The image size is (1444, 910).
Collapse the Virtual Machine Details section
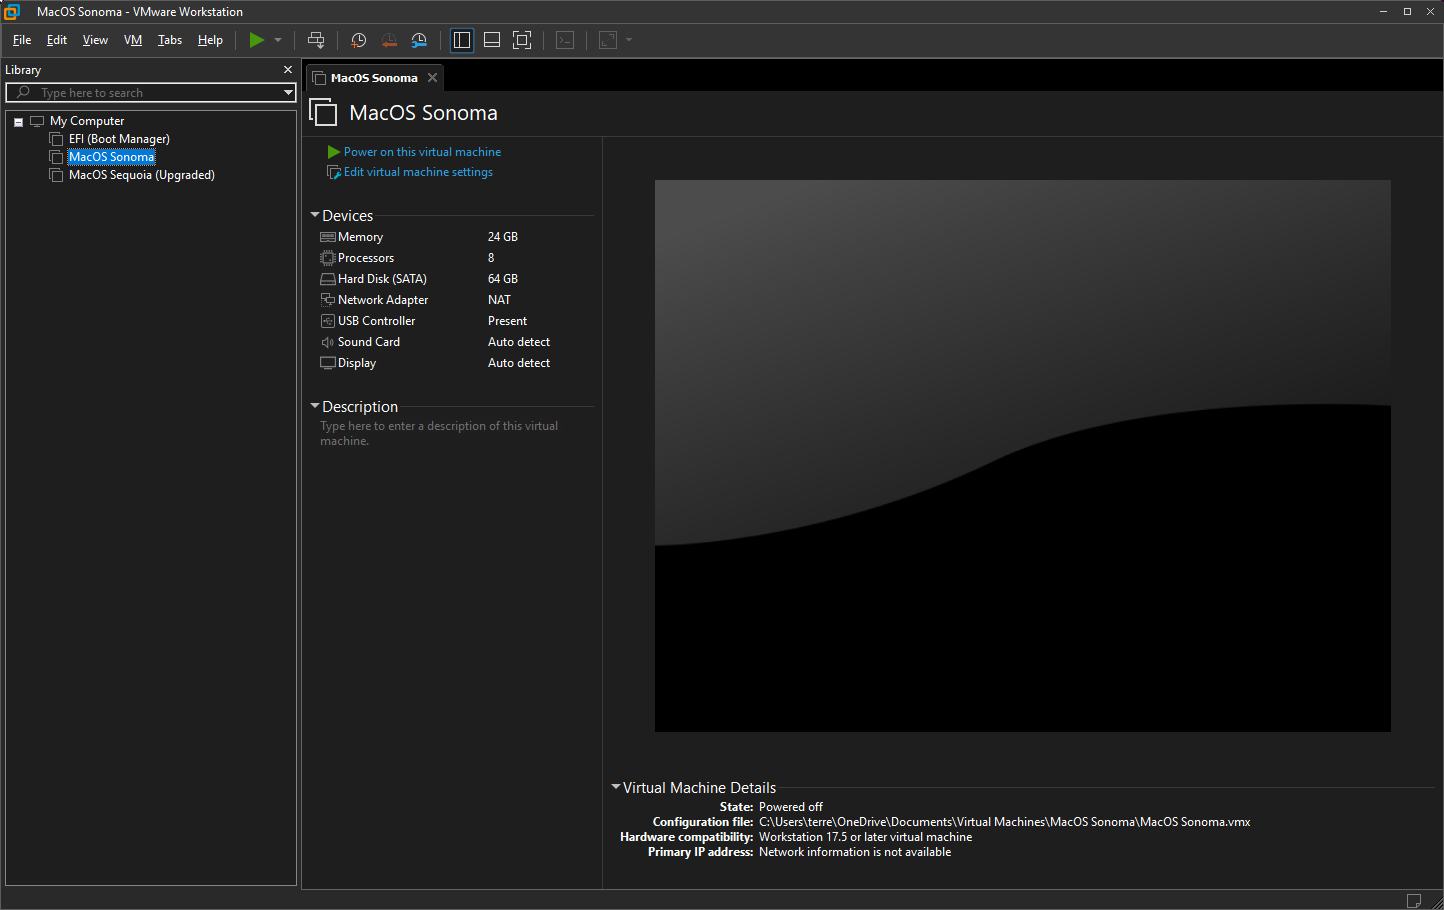pyautogui.click(x=616, y=787)
